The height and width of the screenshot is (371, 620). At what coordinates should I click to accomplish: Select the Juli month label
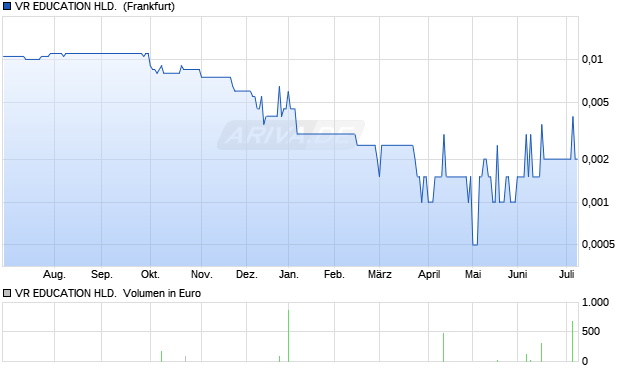click(x=567, y=274)
